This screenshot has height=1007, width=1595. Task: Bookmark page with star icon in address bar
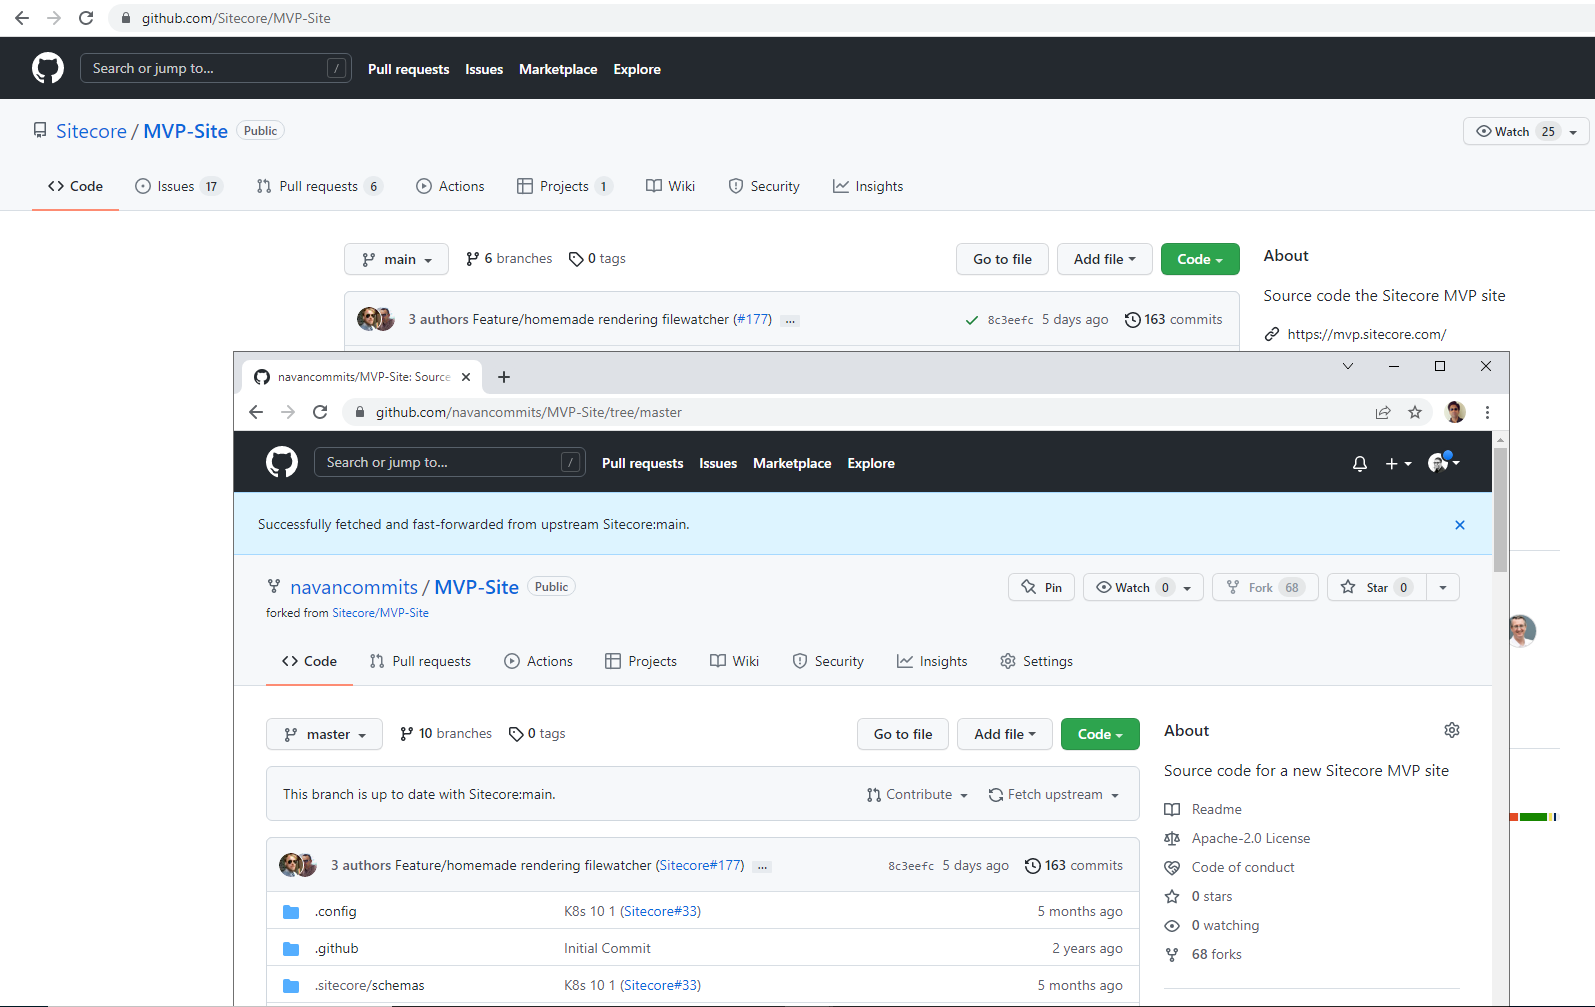(1415, 412)
